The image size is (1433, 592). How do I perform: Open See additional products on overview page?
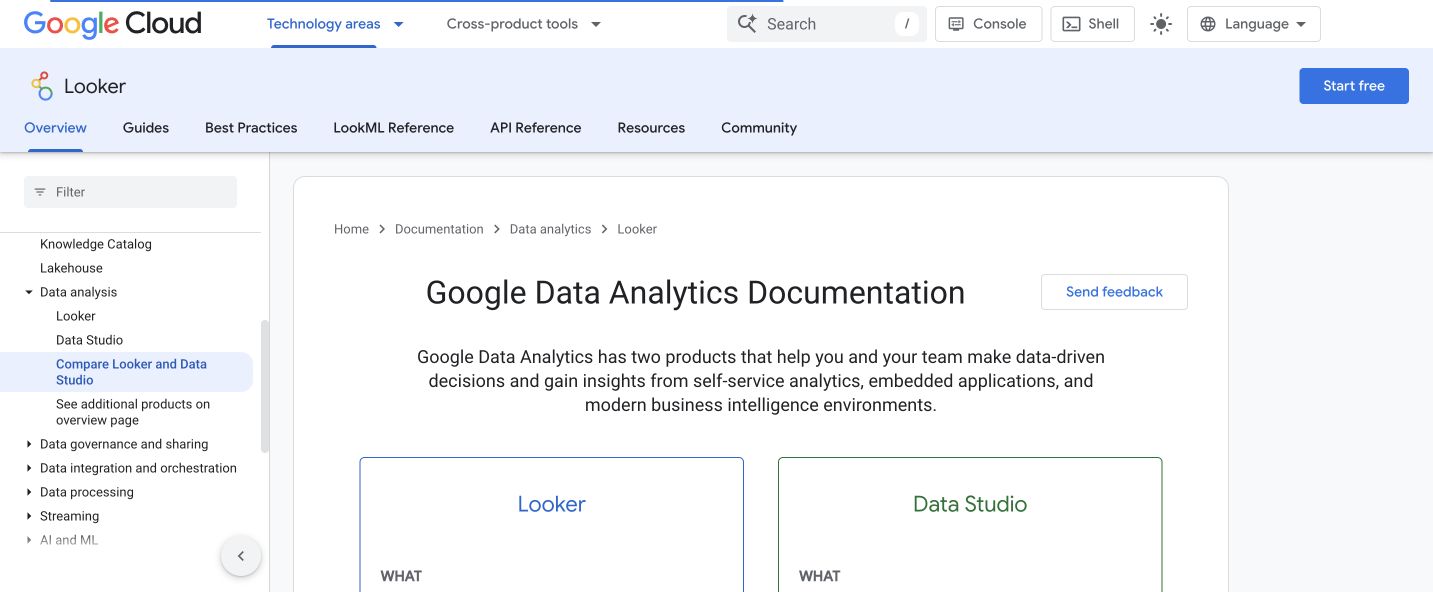(133, 412)
